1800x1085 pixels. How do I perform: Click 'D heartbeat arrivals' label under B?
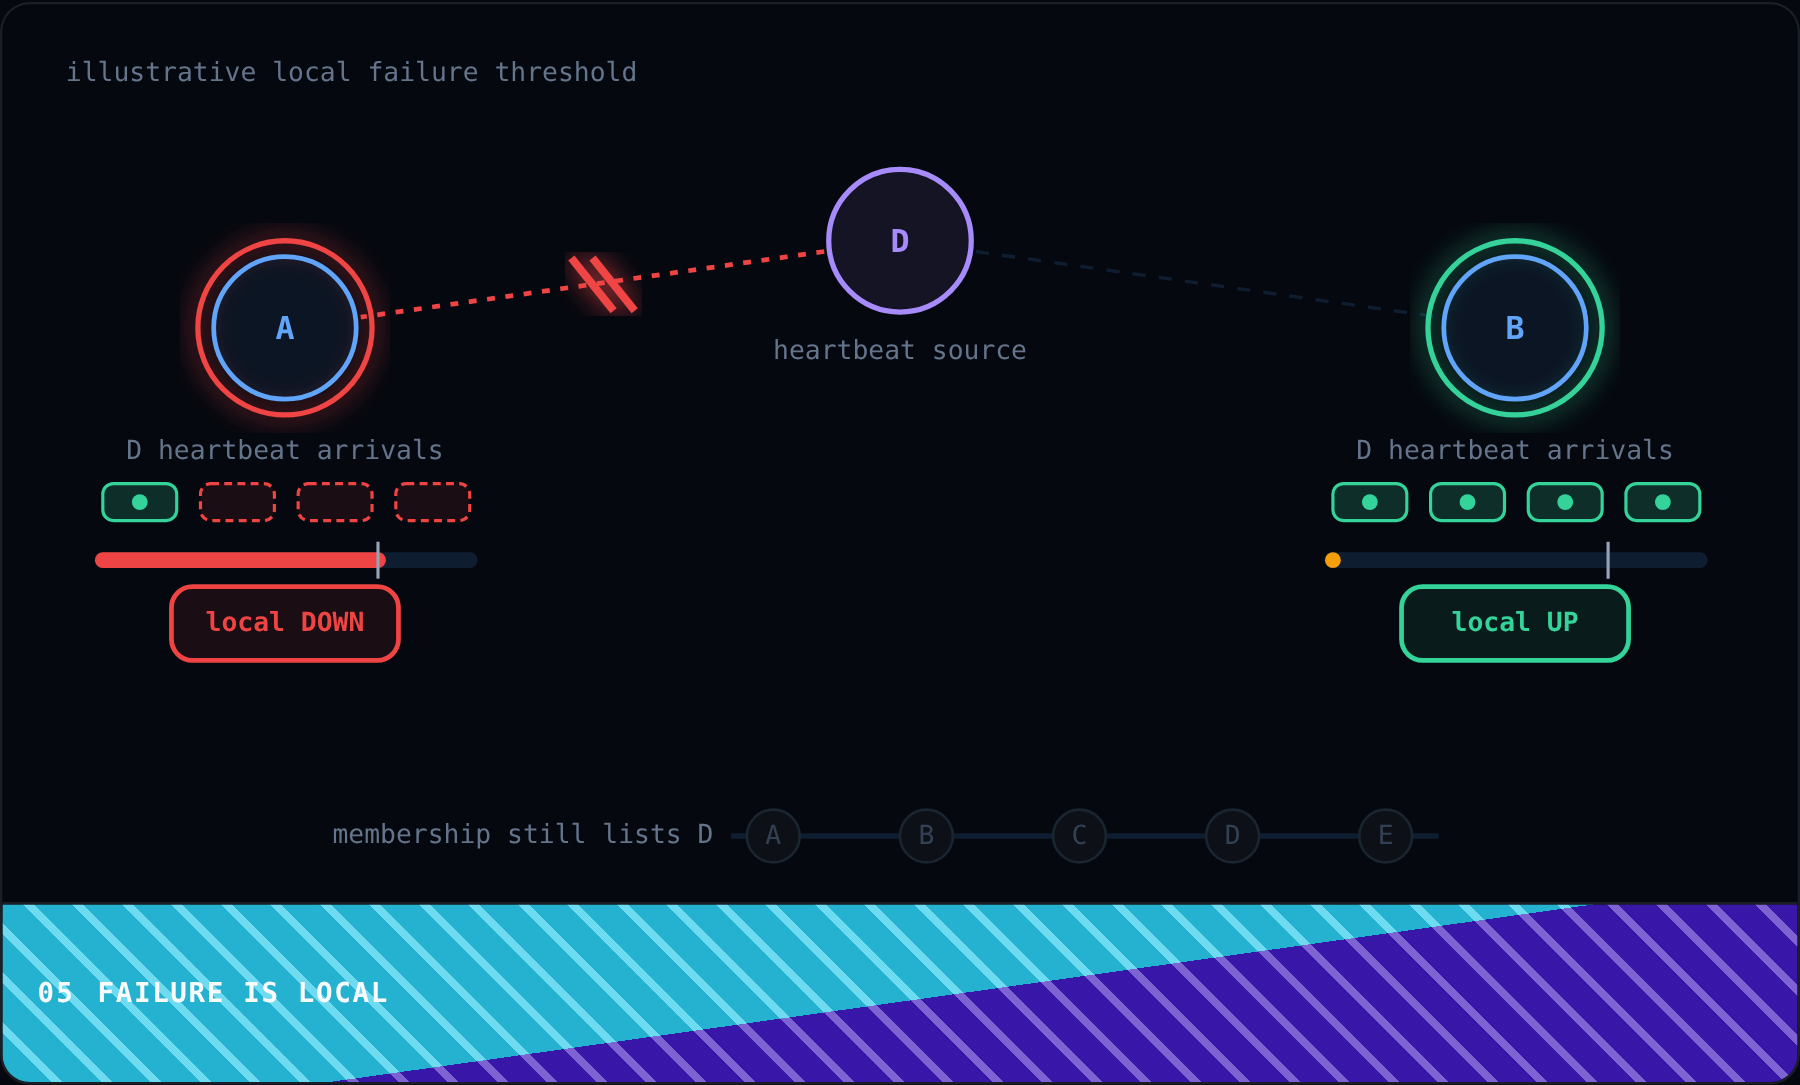pyautogui.click(x=1515, y=450)
